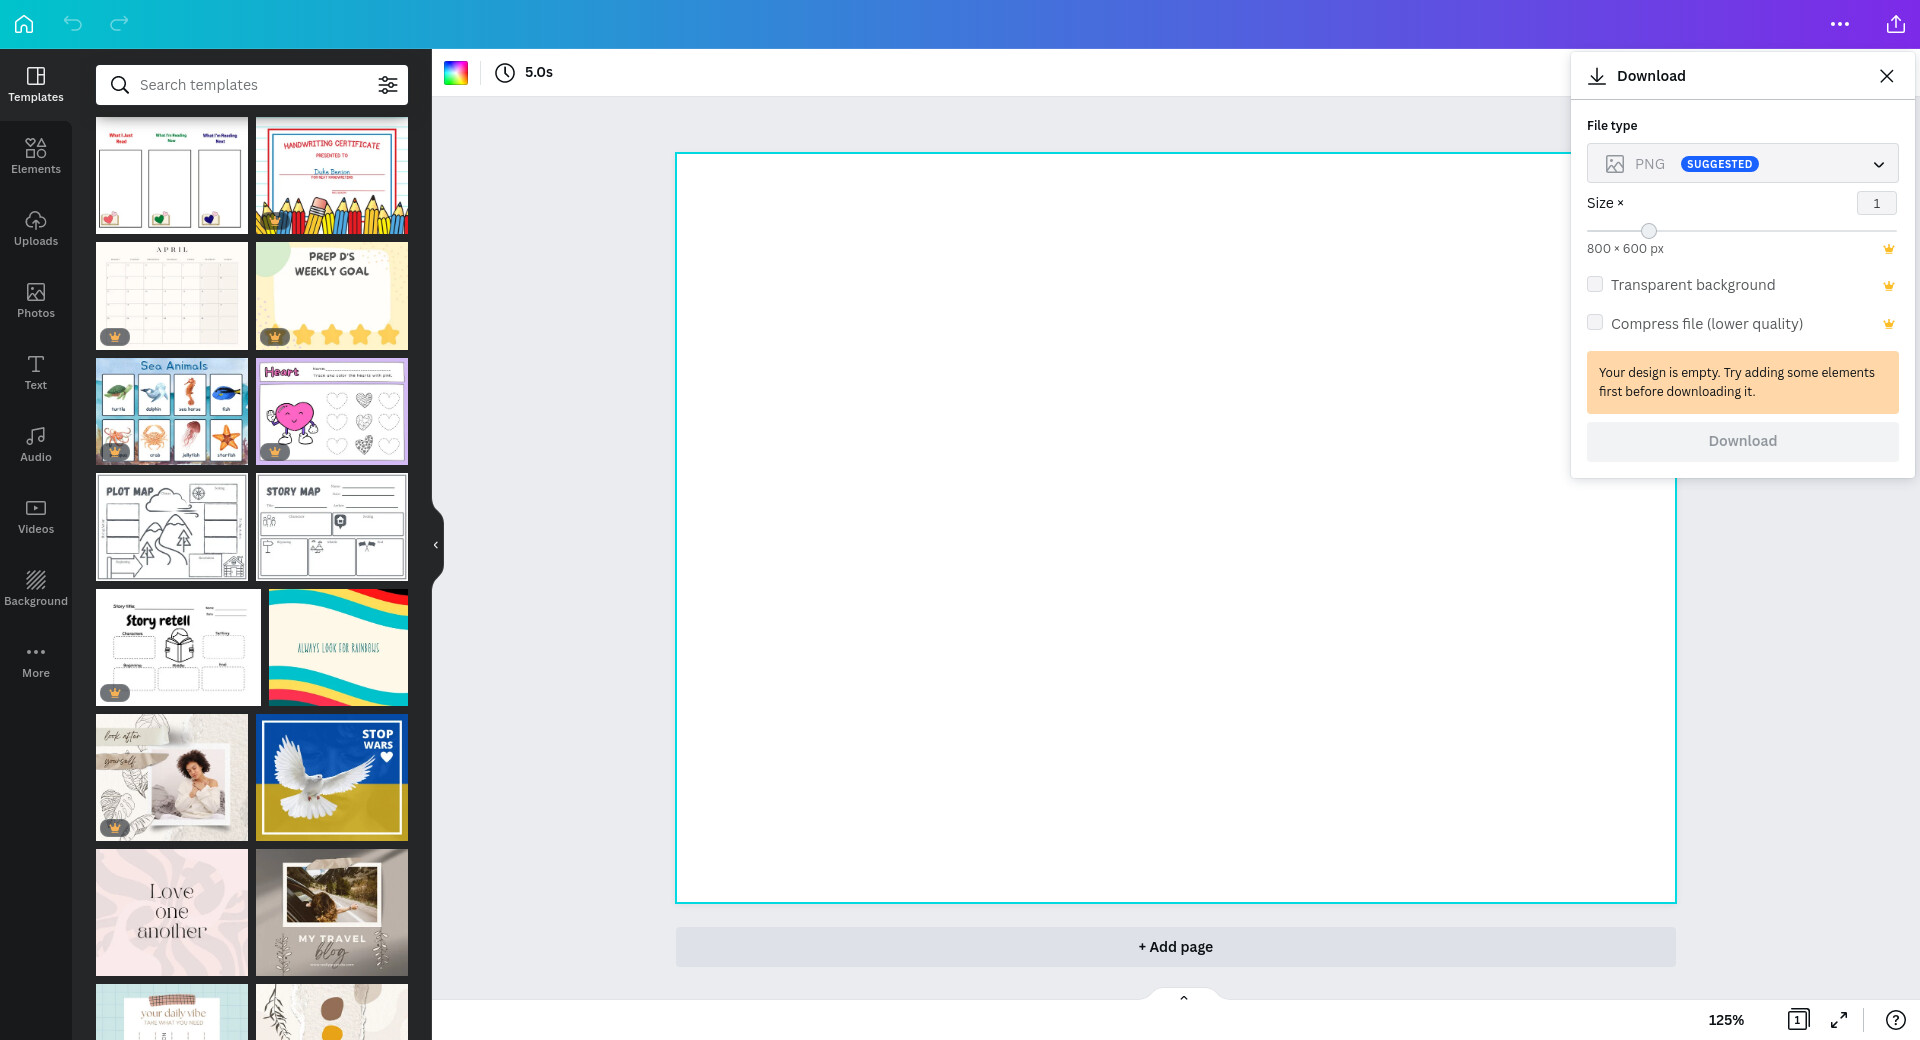This screenshot has height=1040, width=1920.
Task: Click the crown icon beside Transparent background
Action: (1889, 286)
